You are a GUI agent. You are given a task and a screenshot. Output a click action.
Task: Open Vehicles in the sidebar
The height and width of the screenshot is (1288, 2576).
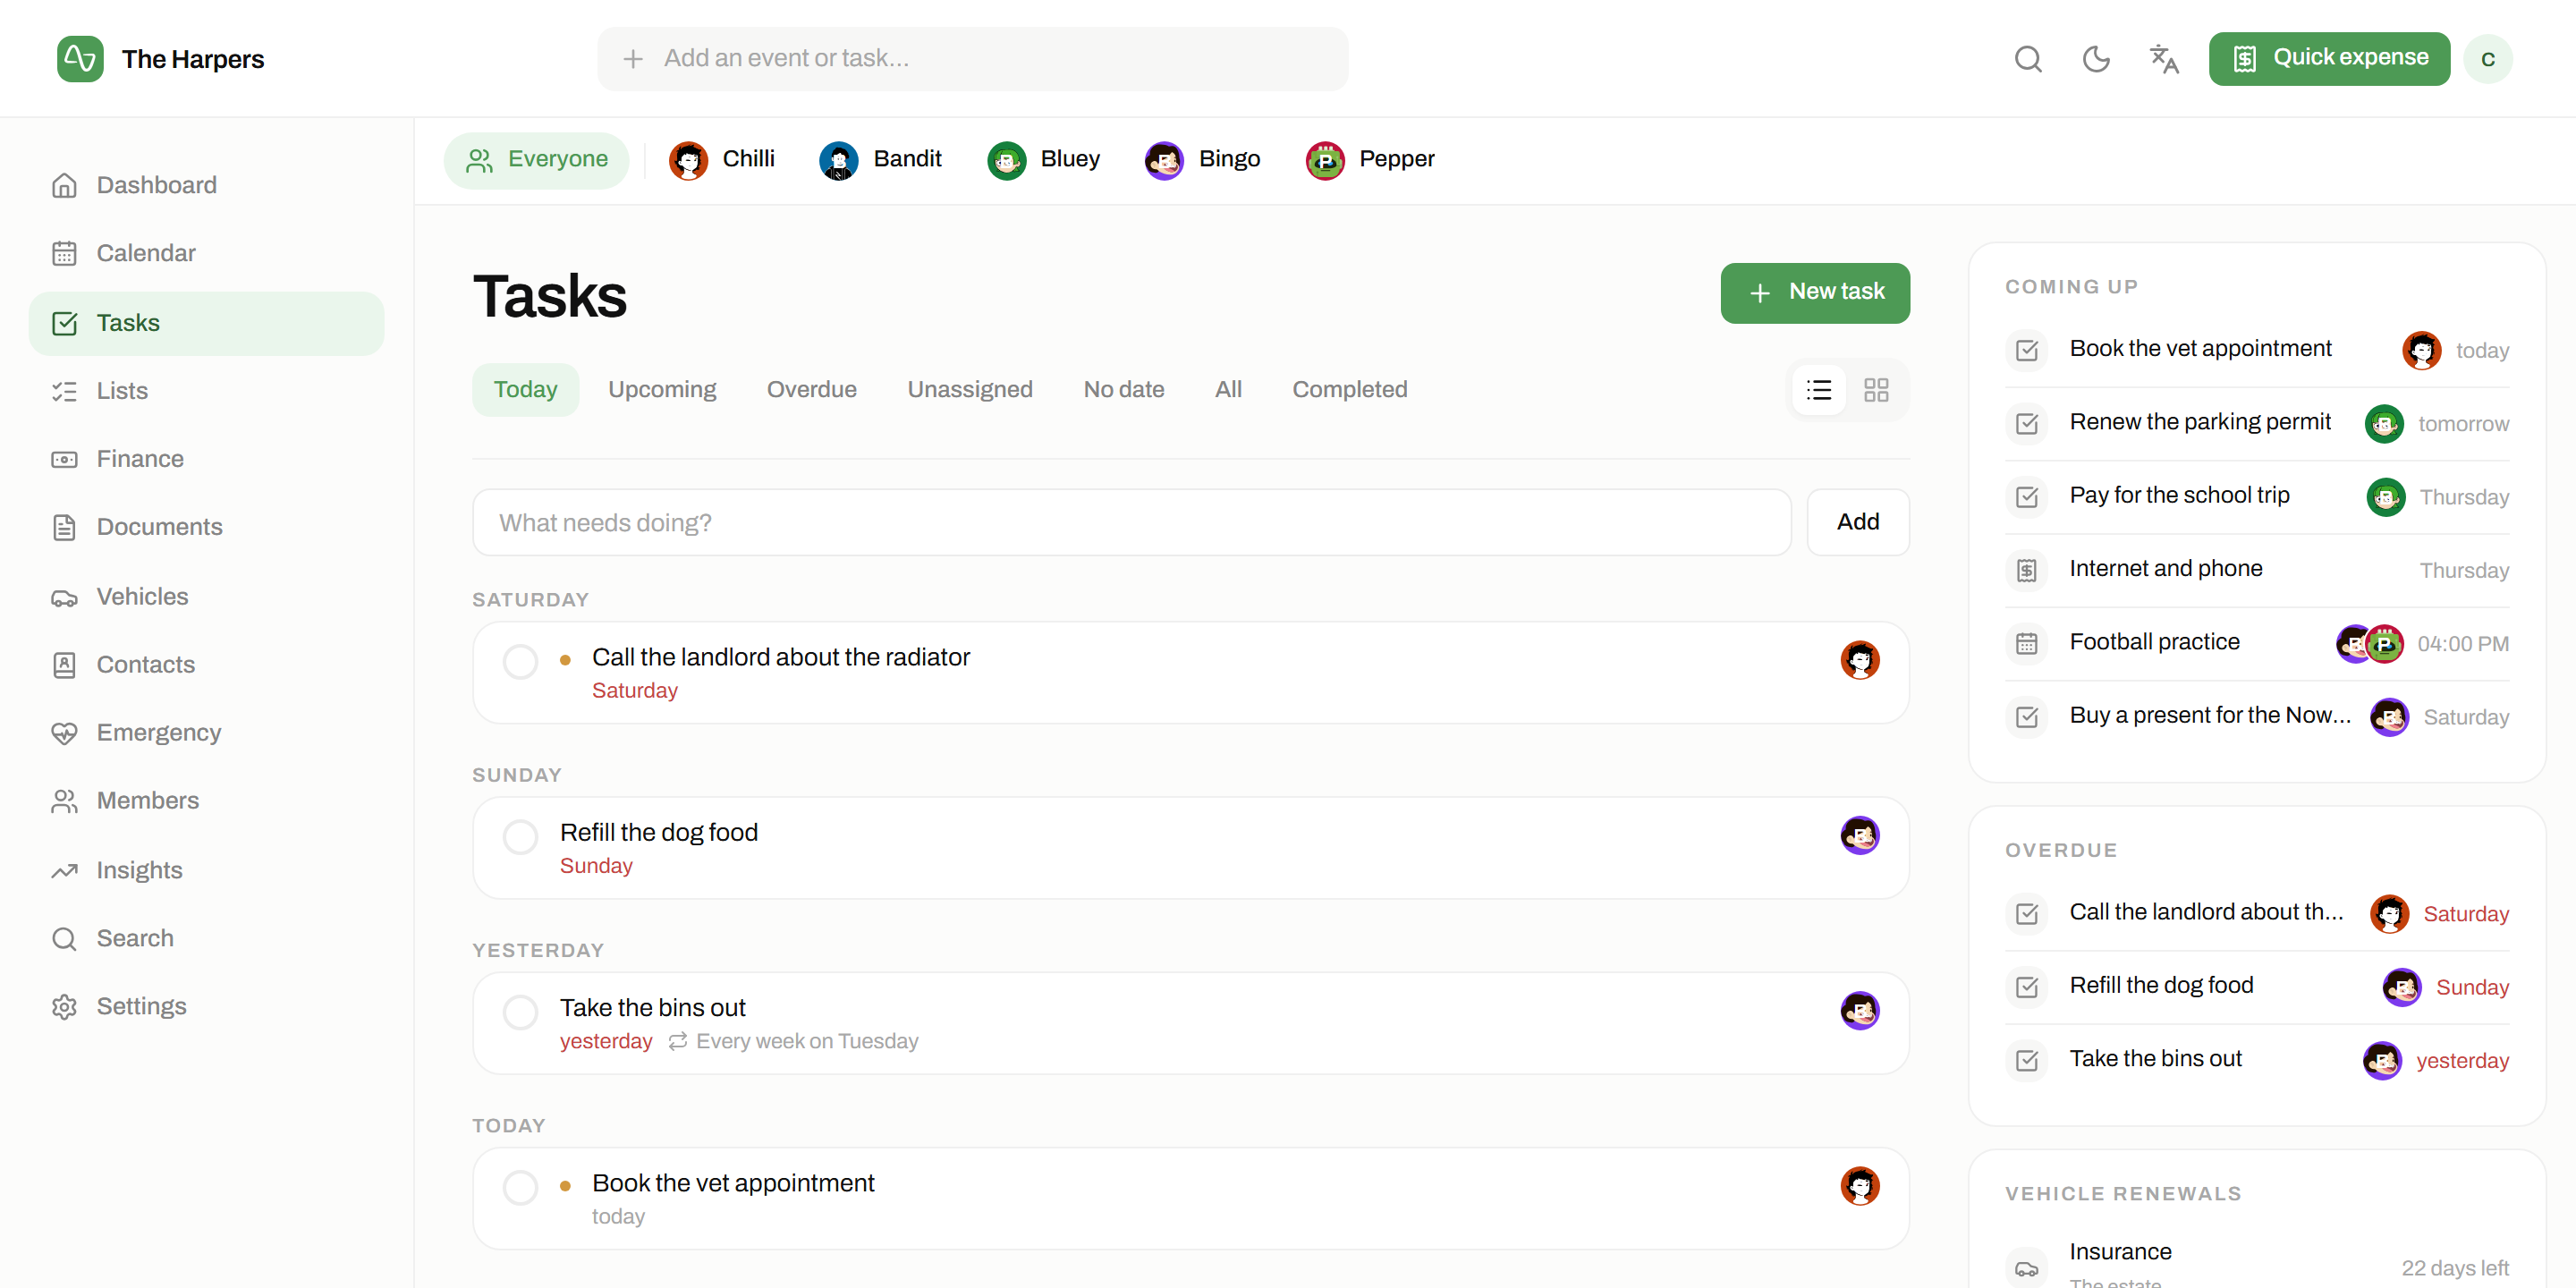point(206,597)
